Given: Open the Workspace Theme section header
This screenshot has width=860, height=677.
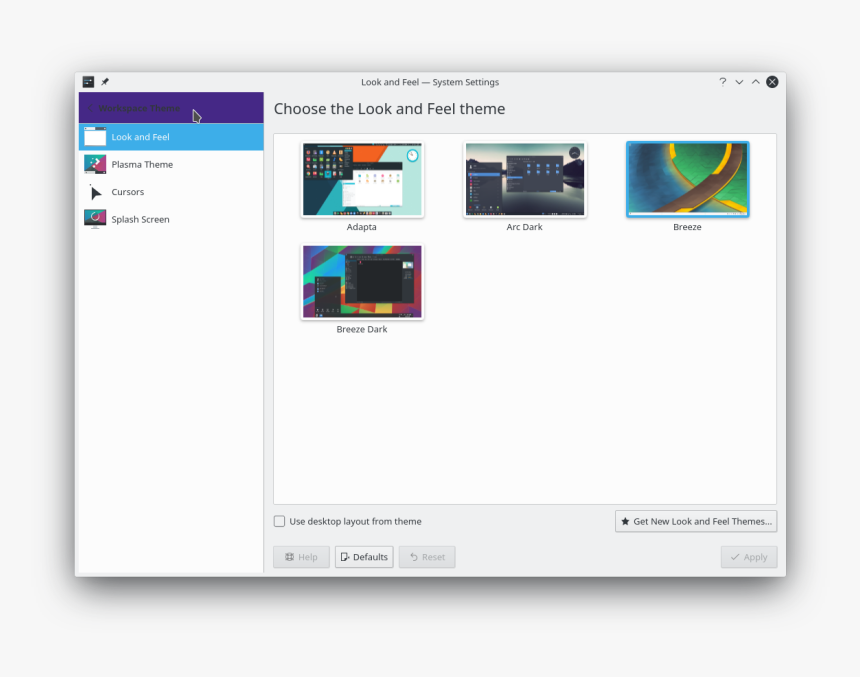Looking at the screenshot, I should click(140, 108).
